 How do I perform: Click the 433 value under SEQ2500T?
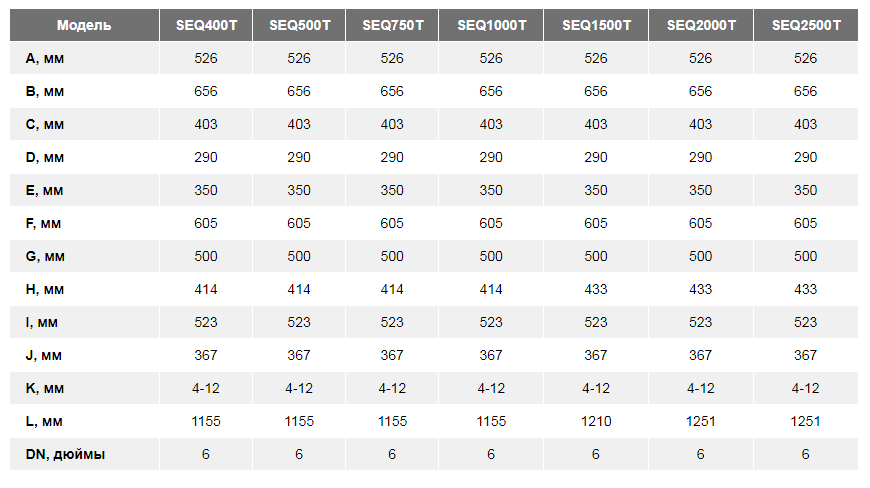[806, 289]
